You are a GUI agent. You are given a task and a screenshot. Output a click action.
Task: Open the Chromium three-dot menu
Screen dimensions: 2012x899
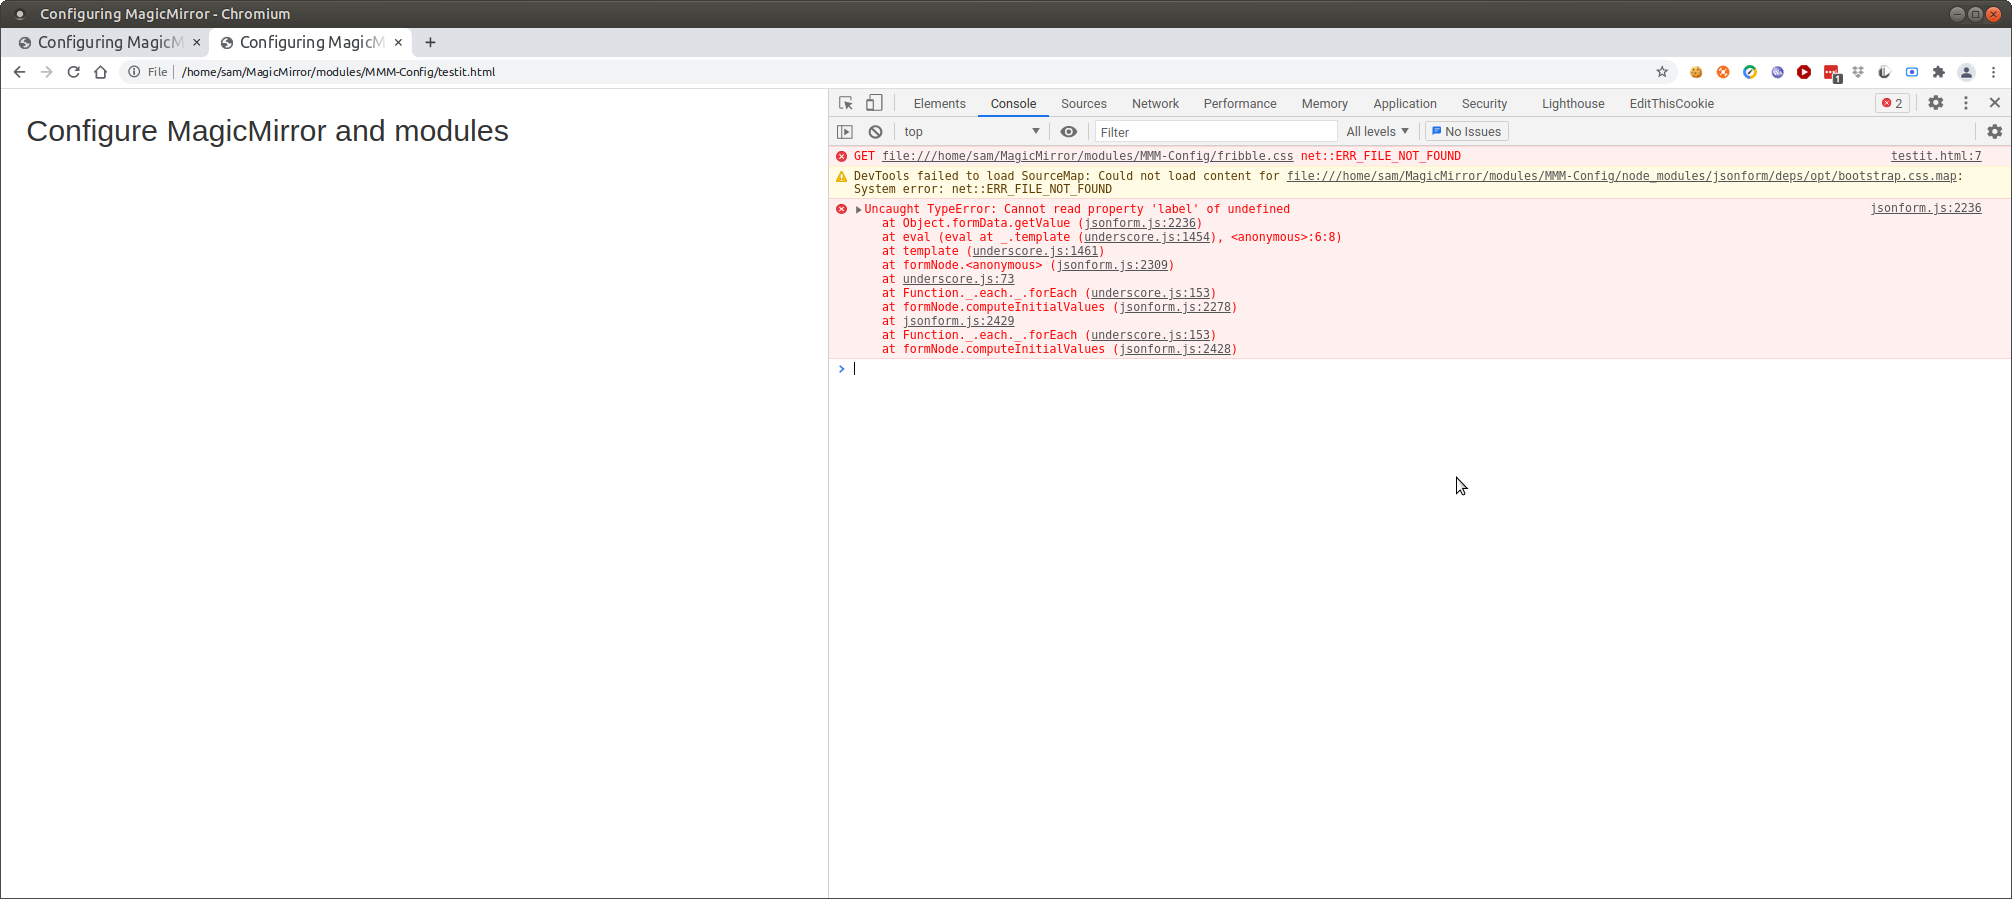tap(1993, 72)
